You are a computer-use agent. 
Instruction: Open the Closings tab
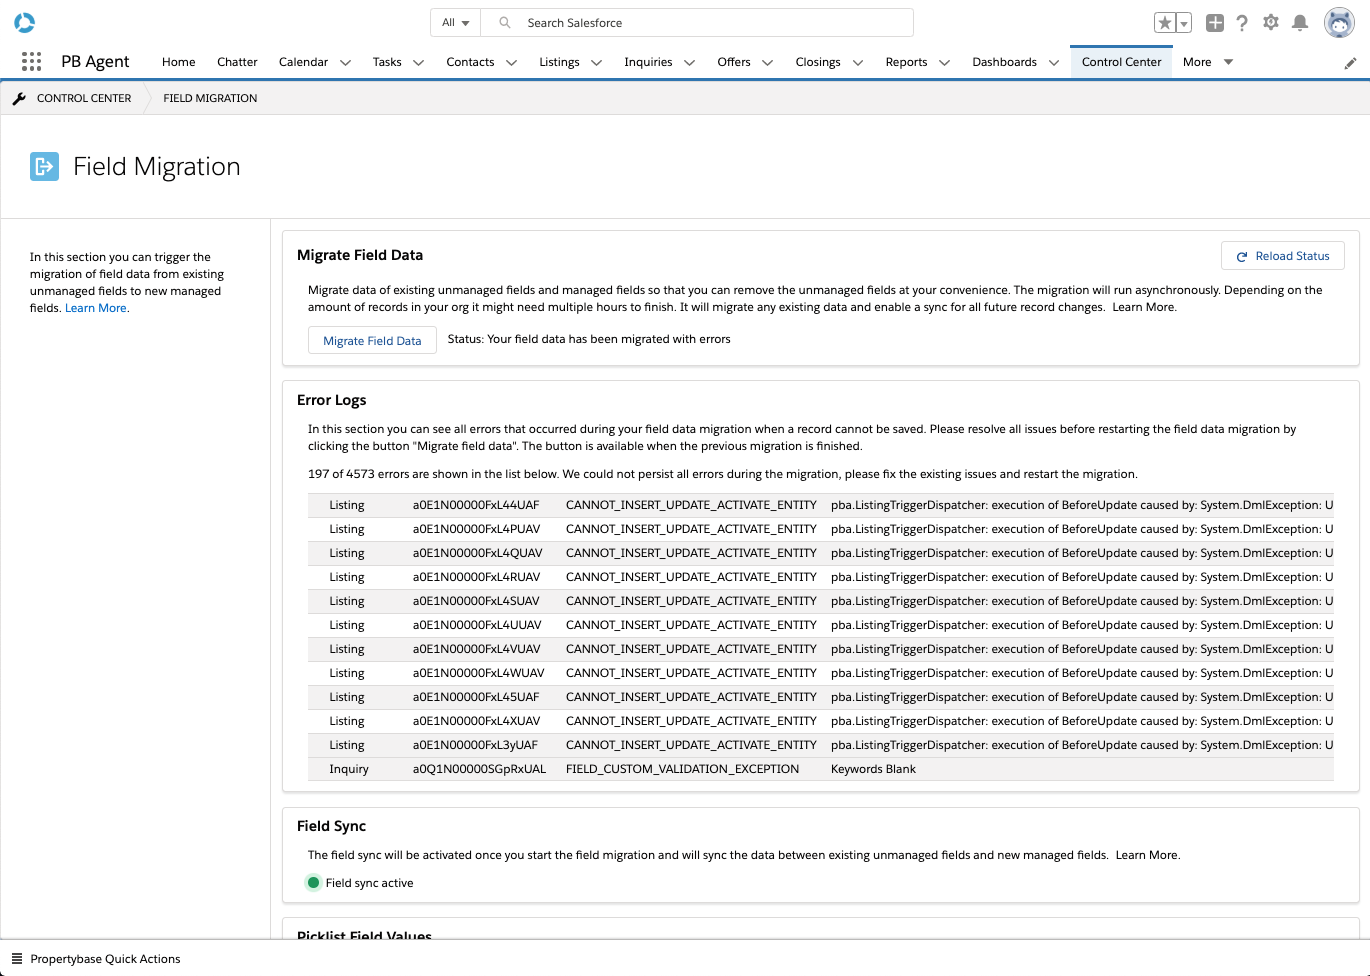818,62
